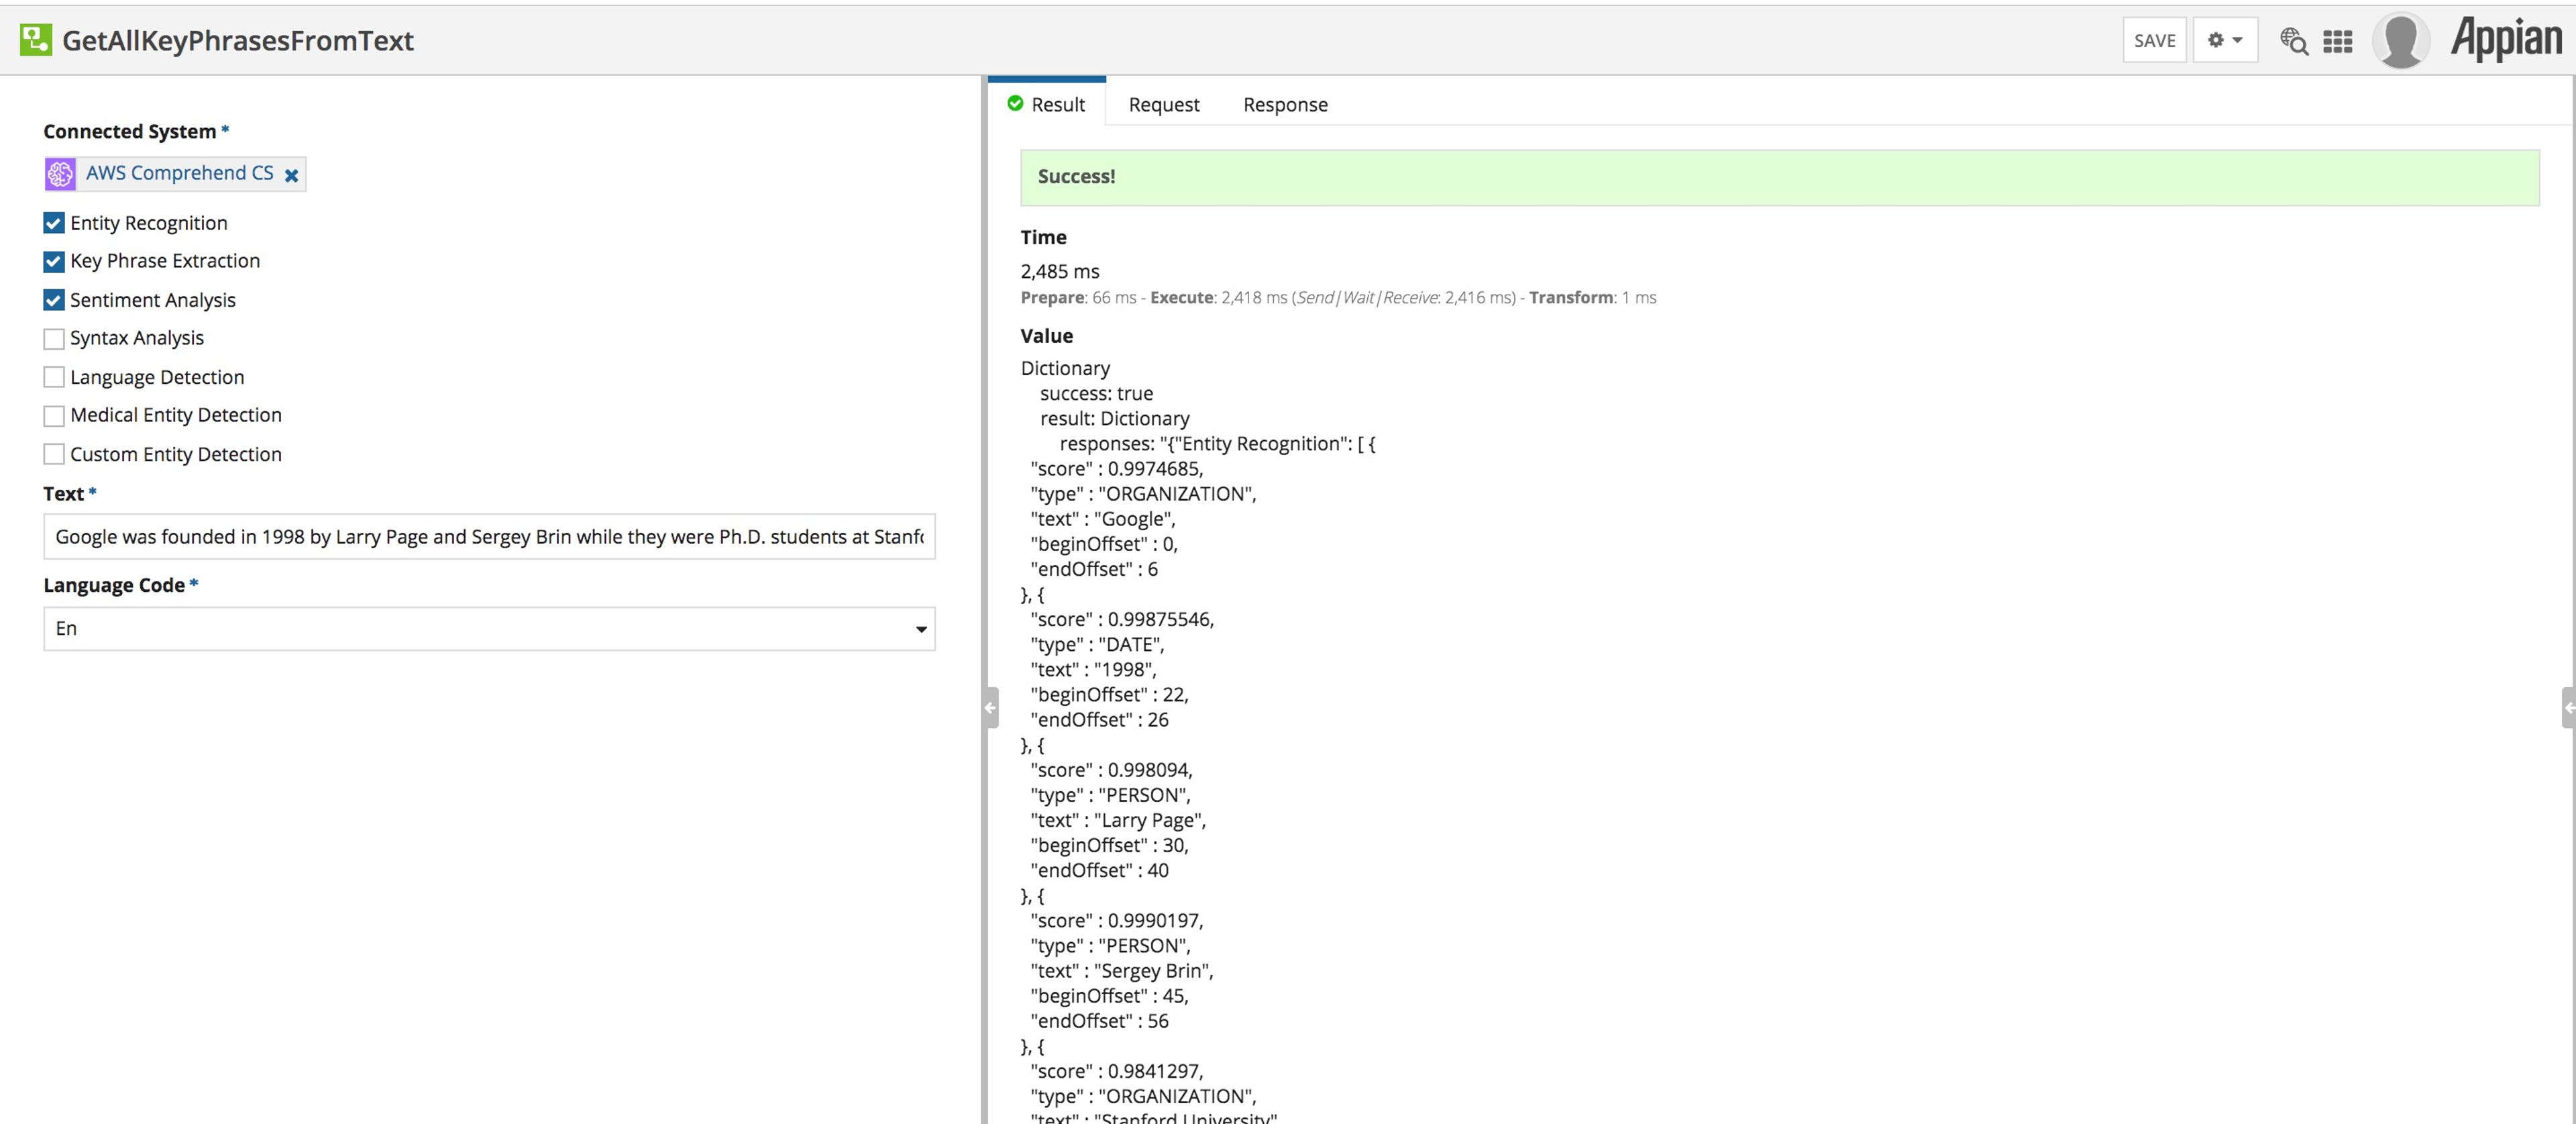Click the Prepare: 66 ms timing detail
The image size is (2576, 1124).
tap(1078, 298)
